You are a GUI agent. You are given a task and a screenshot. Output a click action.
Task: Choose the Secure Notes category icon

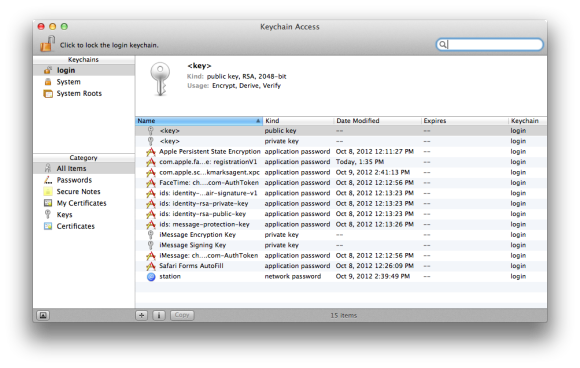48,191
